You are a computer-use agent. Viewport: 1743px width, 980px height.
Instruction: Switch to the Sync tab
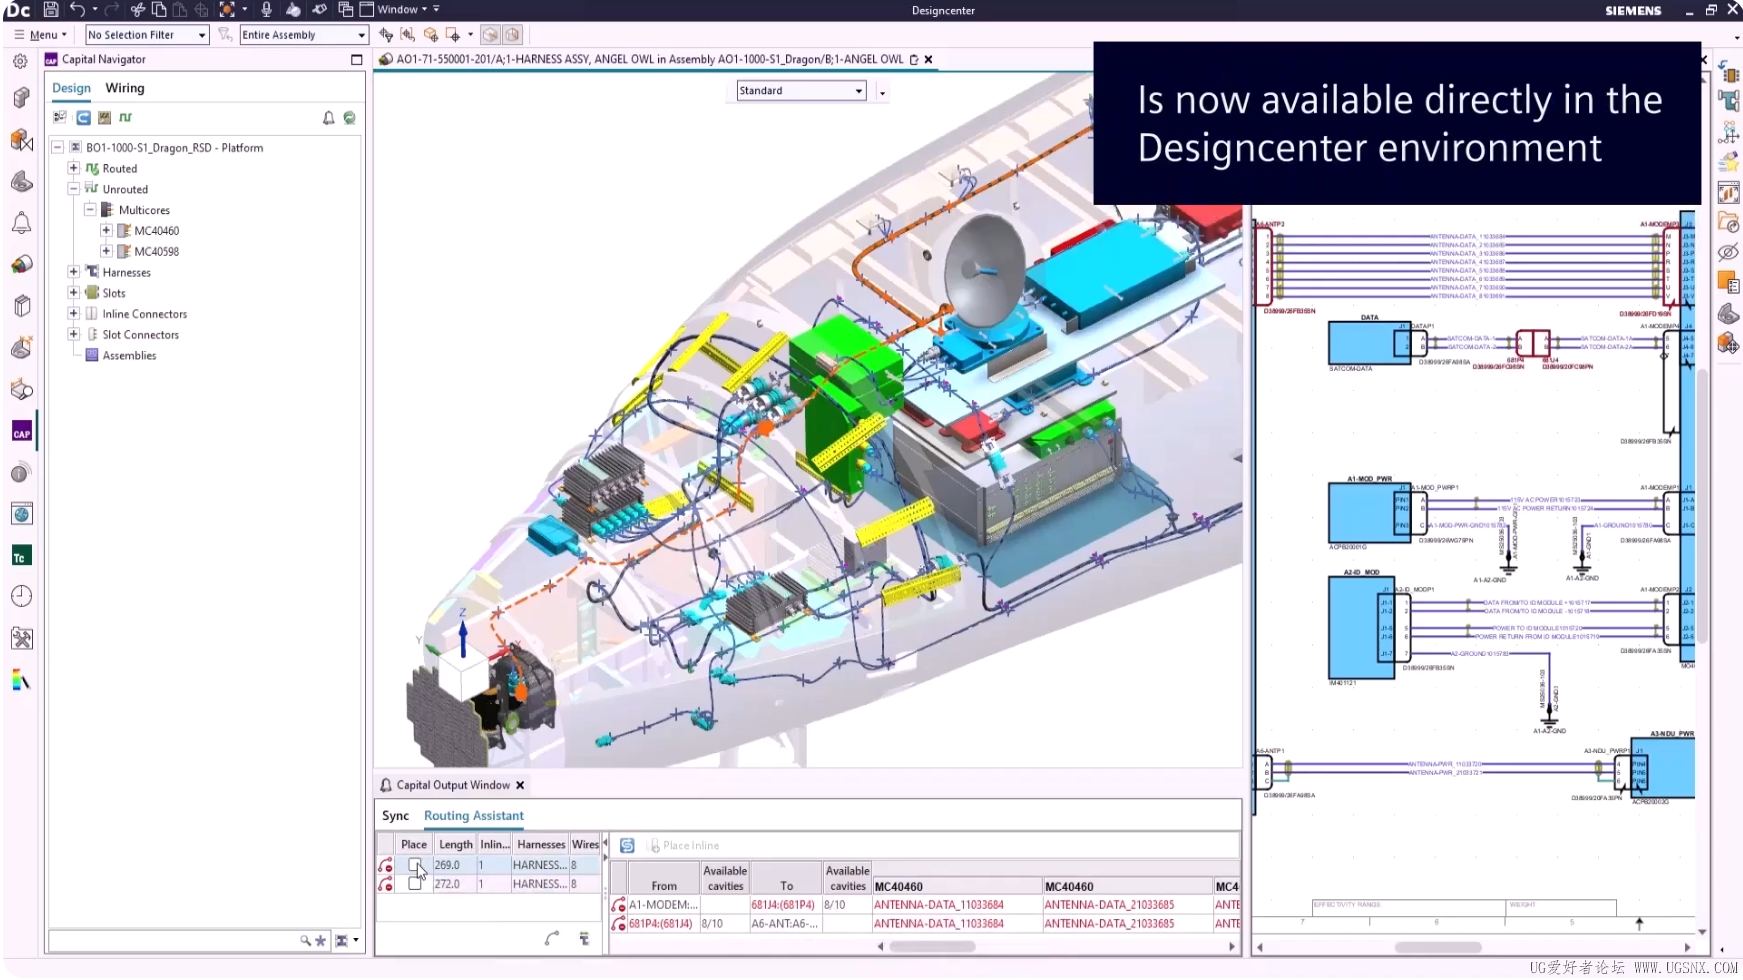395,816
